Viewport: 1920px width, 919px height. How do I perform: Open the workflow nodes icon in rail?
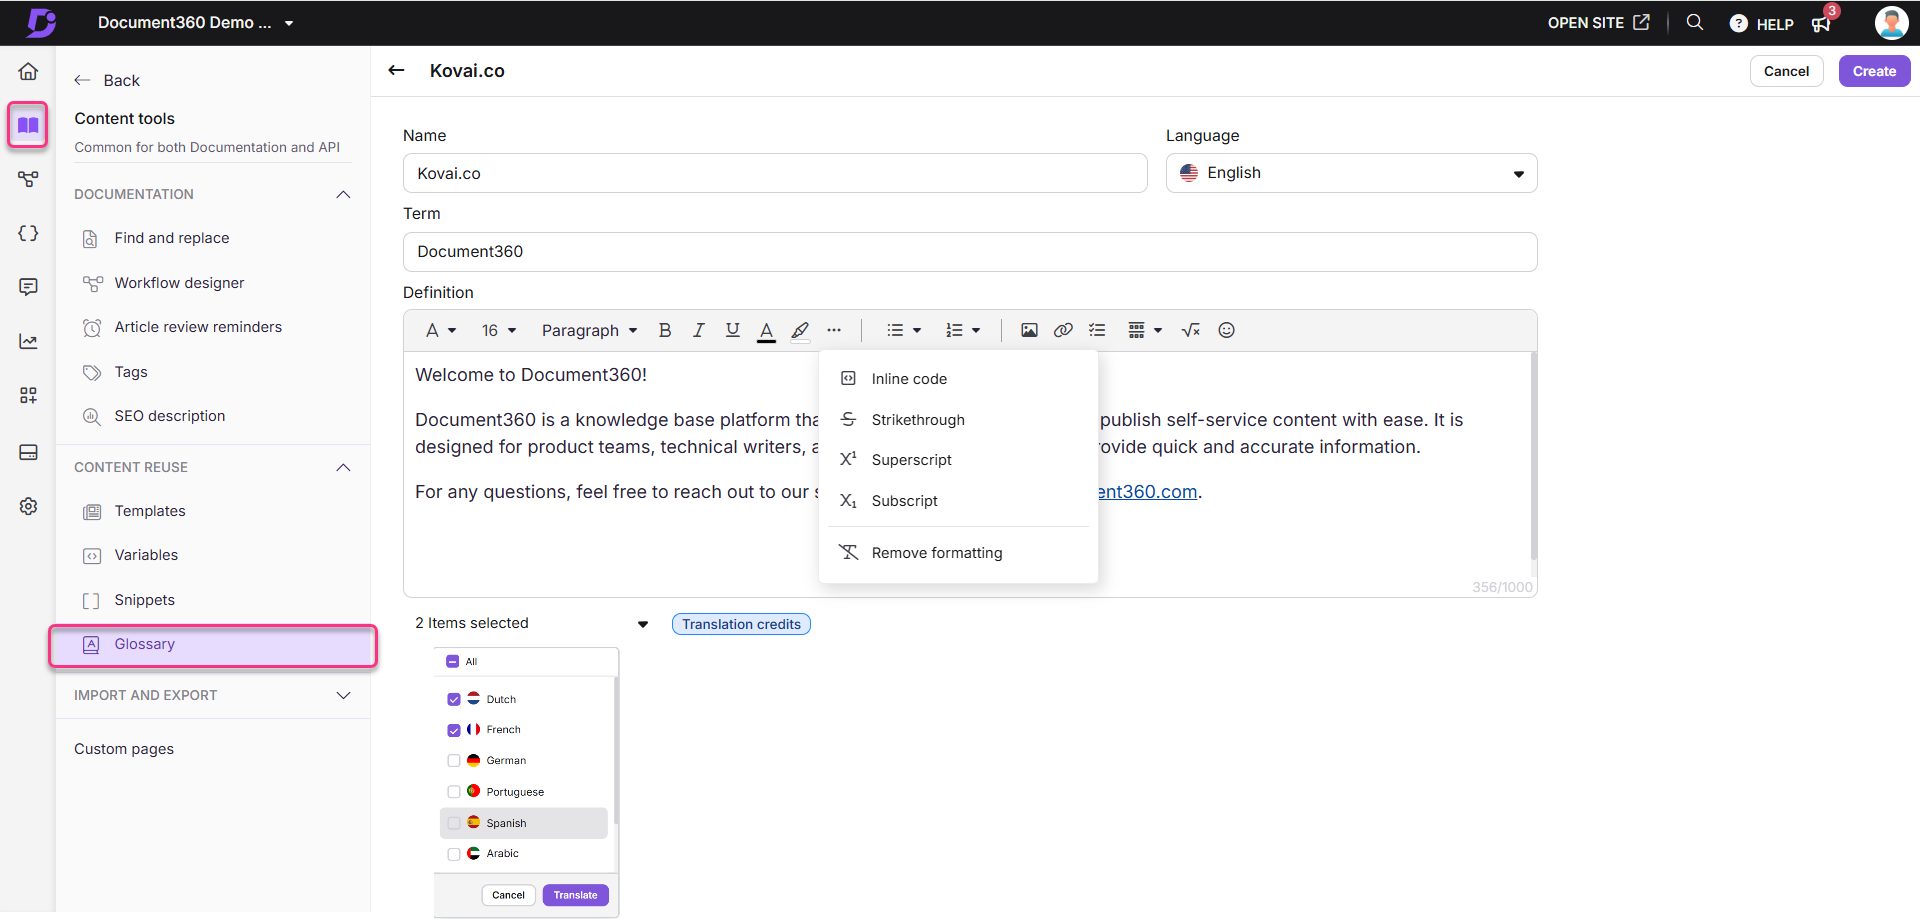(28, 179)
